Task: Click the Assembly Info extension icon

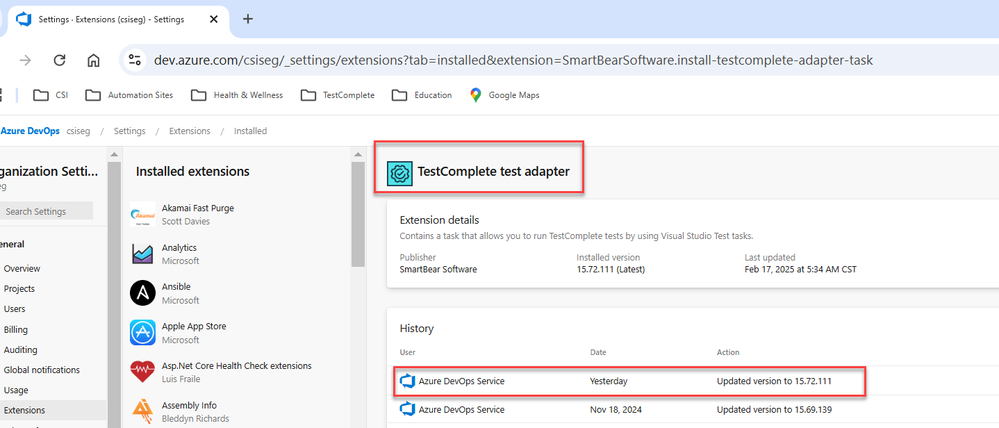Action: tap(142, 411)
